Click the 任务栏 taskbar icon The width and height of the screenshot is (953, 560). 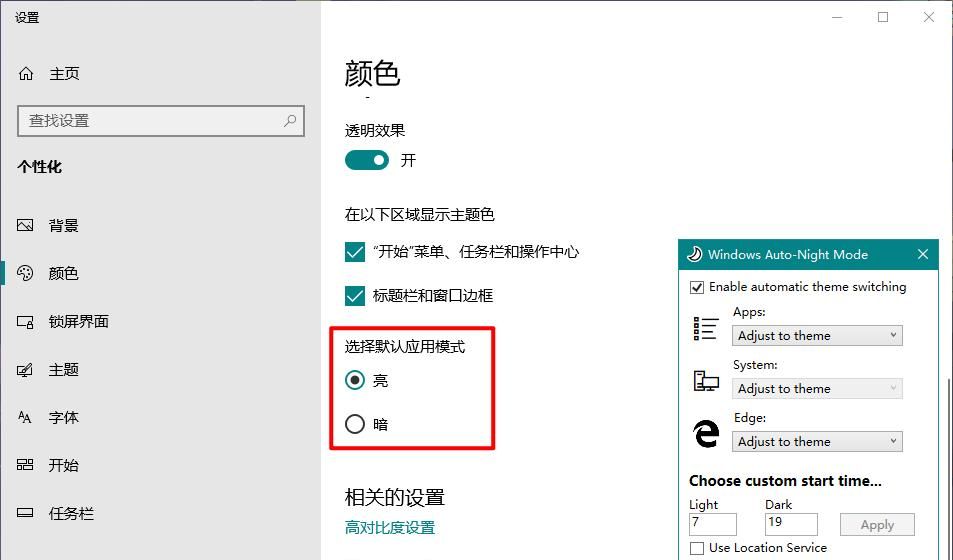(25, 513)
